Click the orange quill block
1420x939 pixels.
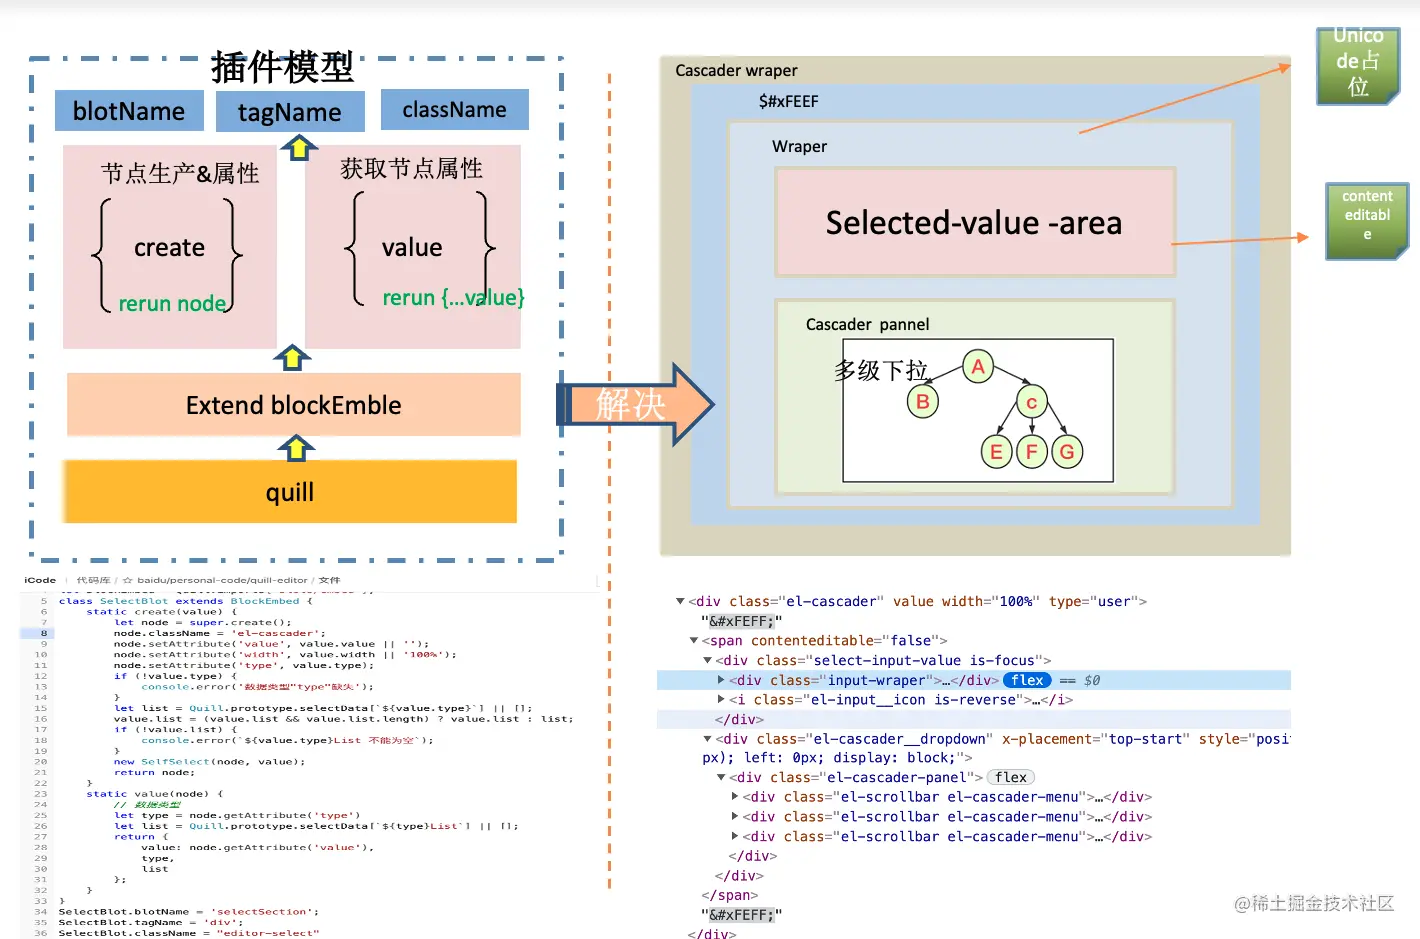tap(290, 492)
